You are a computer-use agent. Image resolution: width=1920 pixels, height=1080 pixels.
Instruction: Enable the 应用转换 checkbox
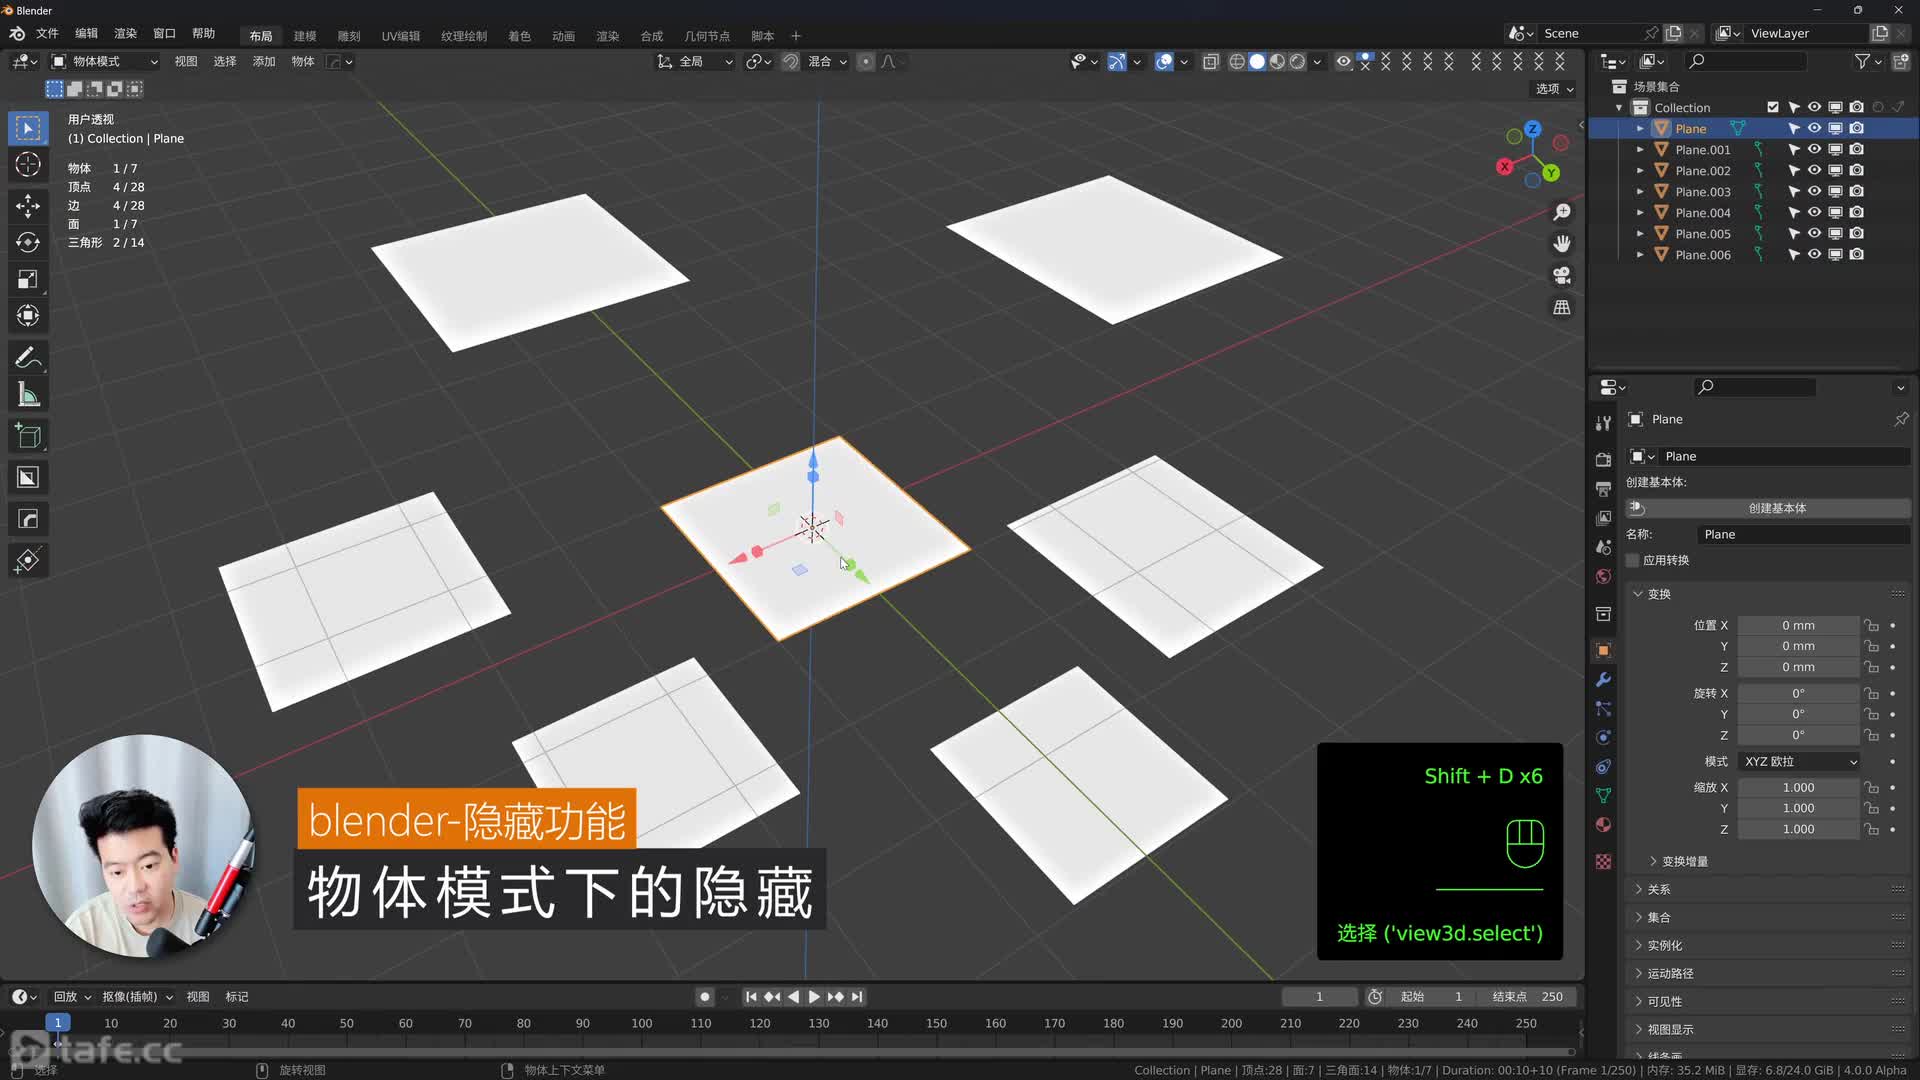coord(1634,561)
